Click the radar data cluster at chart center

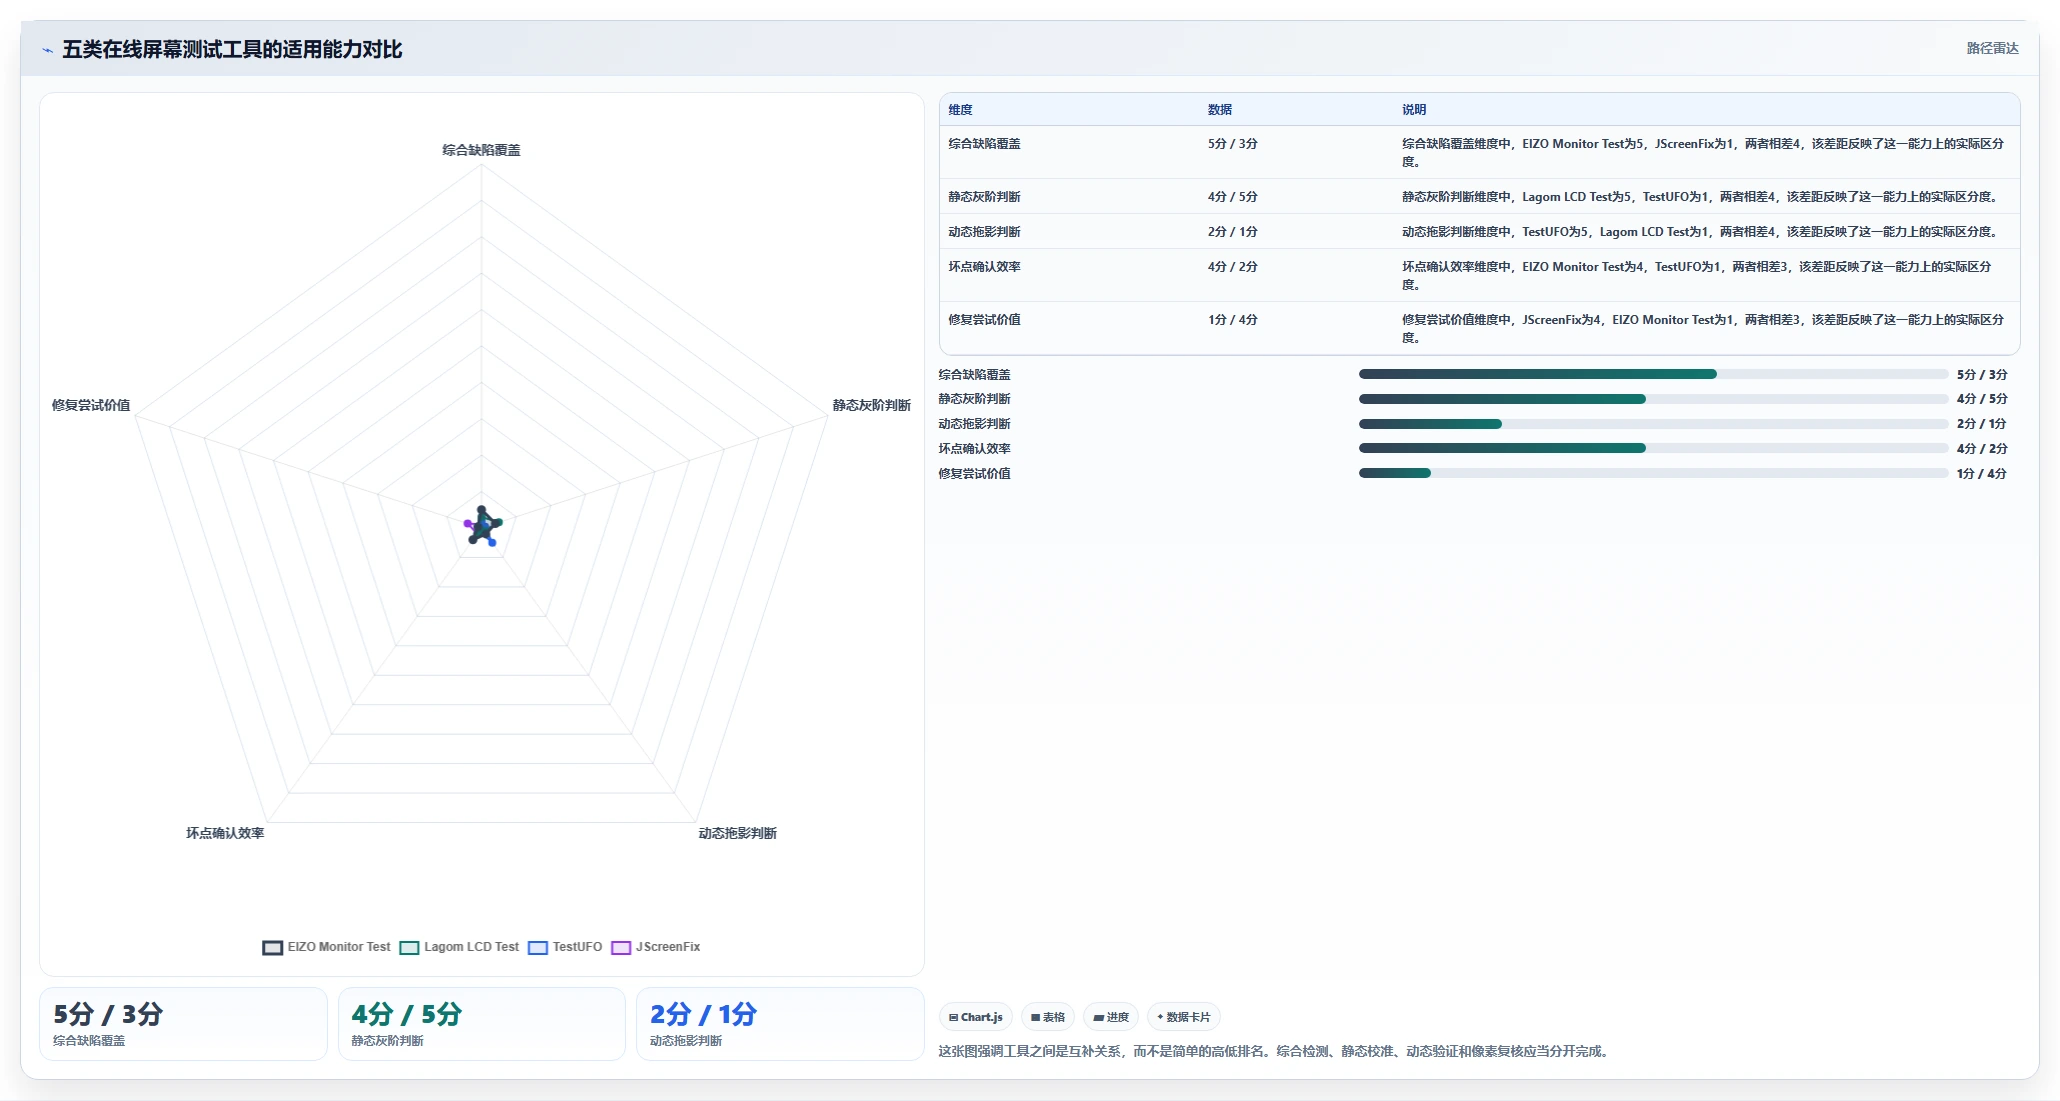[482, 526]
